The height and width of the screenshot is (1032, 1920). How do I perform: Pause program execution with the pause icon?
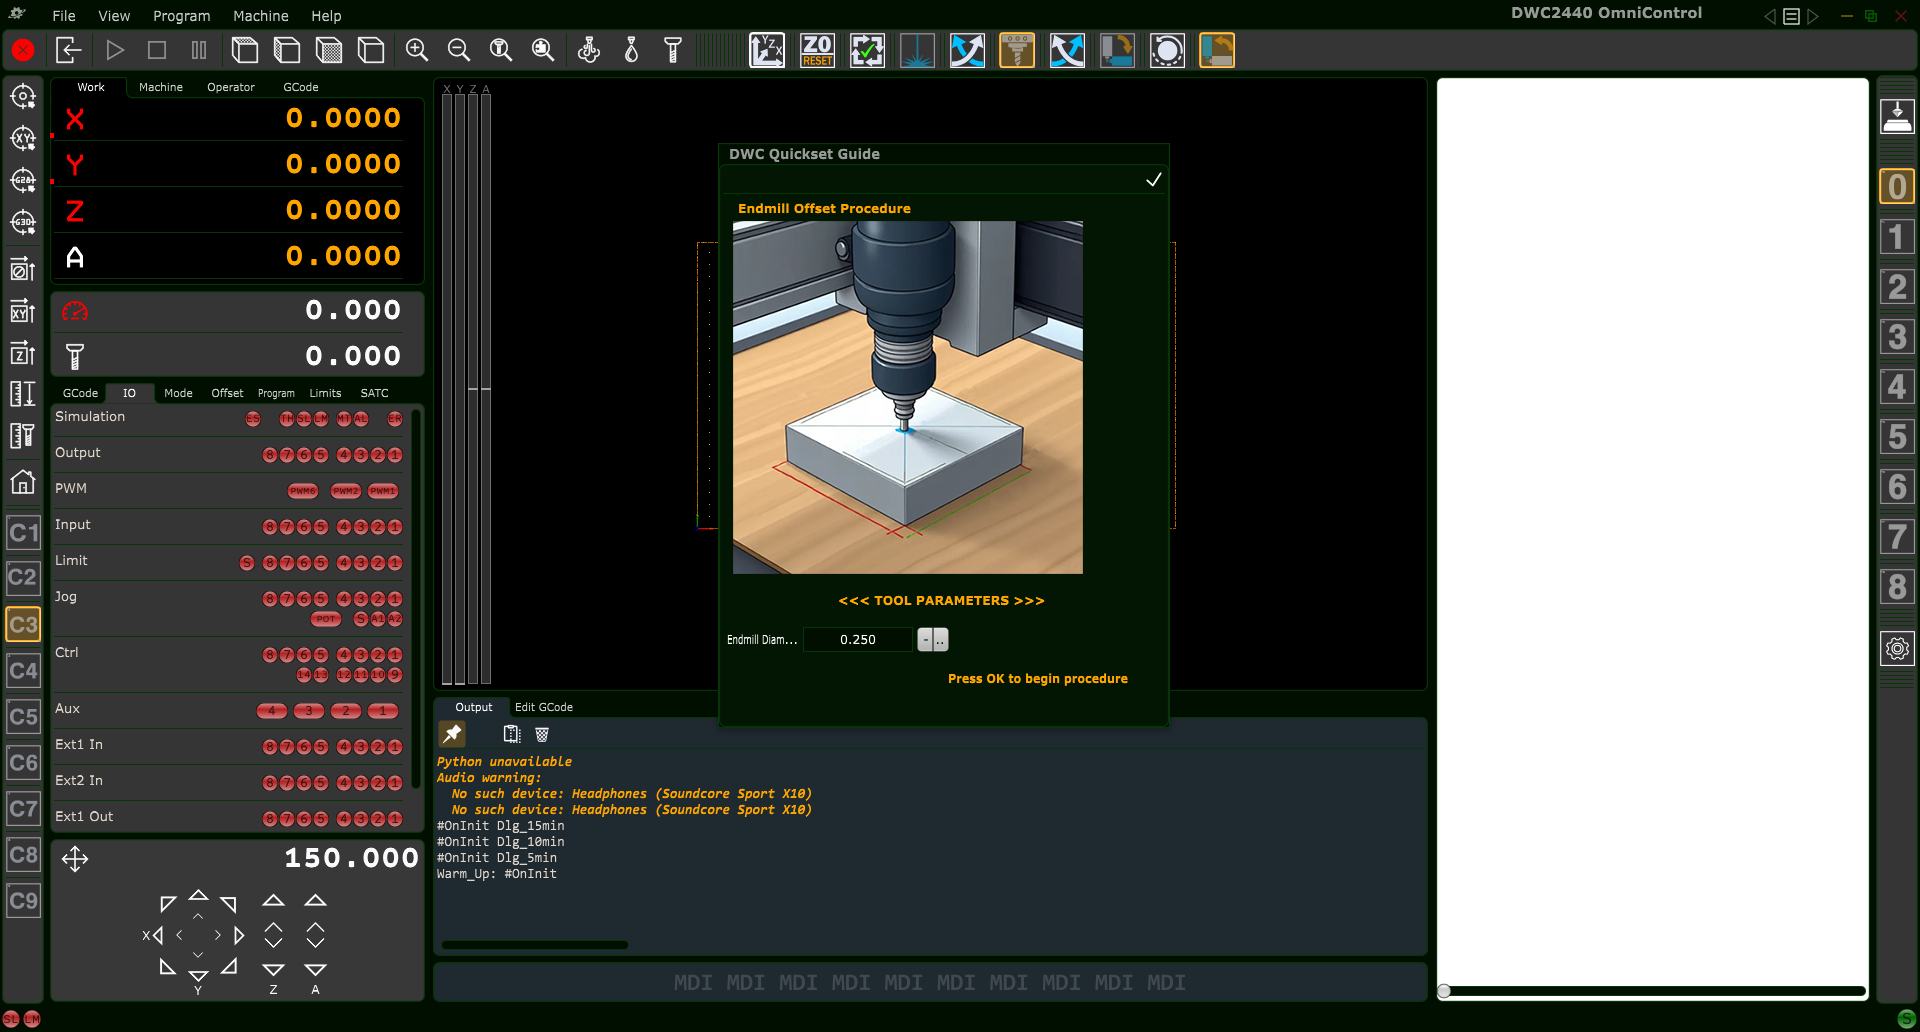(x=198, y=50)
